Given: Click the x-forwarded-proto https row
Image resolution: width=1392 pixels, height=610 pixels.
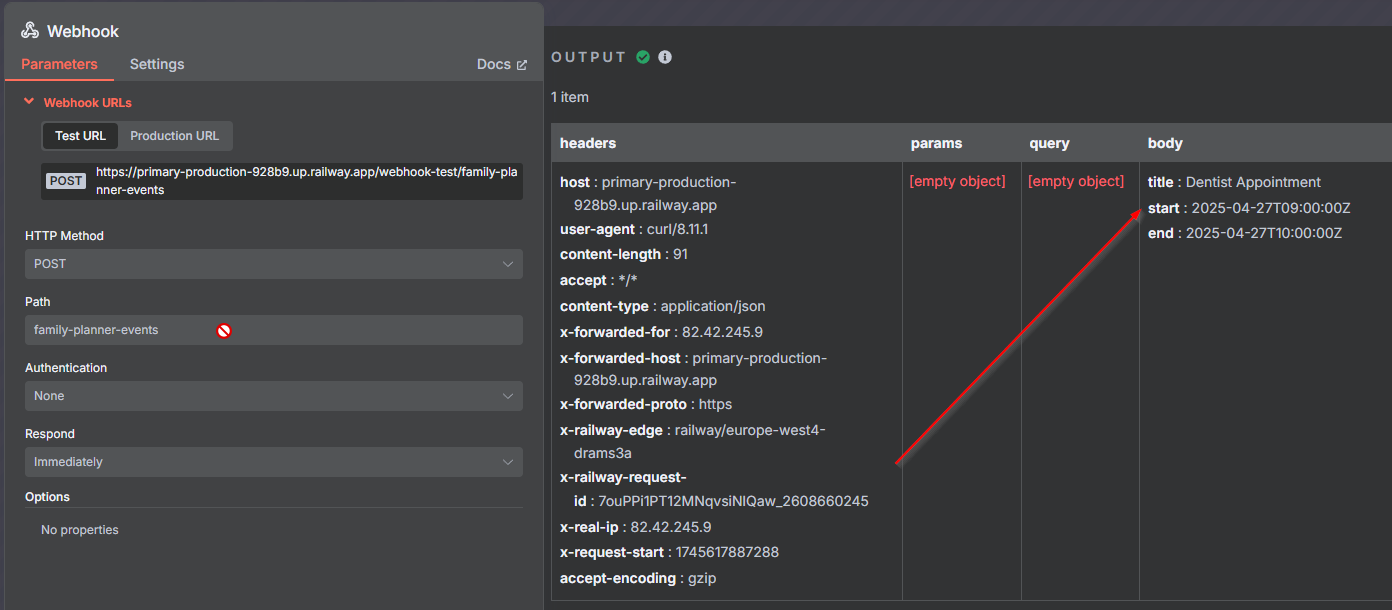Looking at the screenshot, I should tap(646, 404).
